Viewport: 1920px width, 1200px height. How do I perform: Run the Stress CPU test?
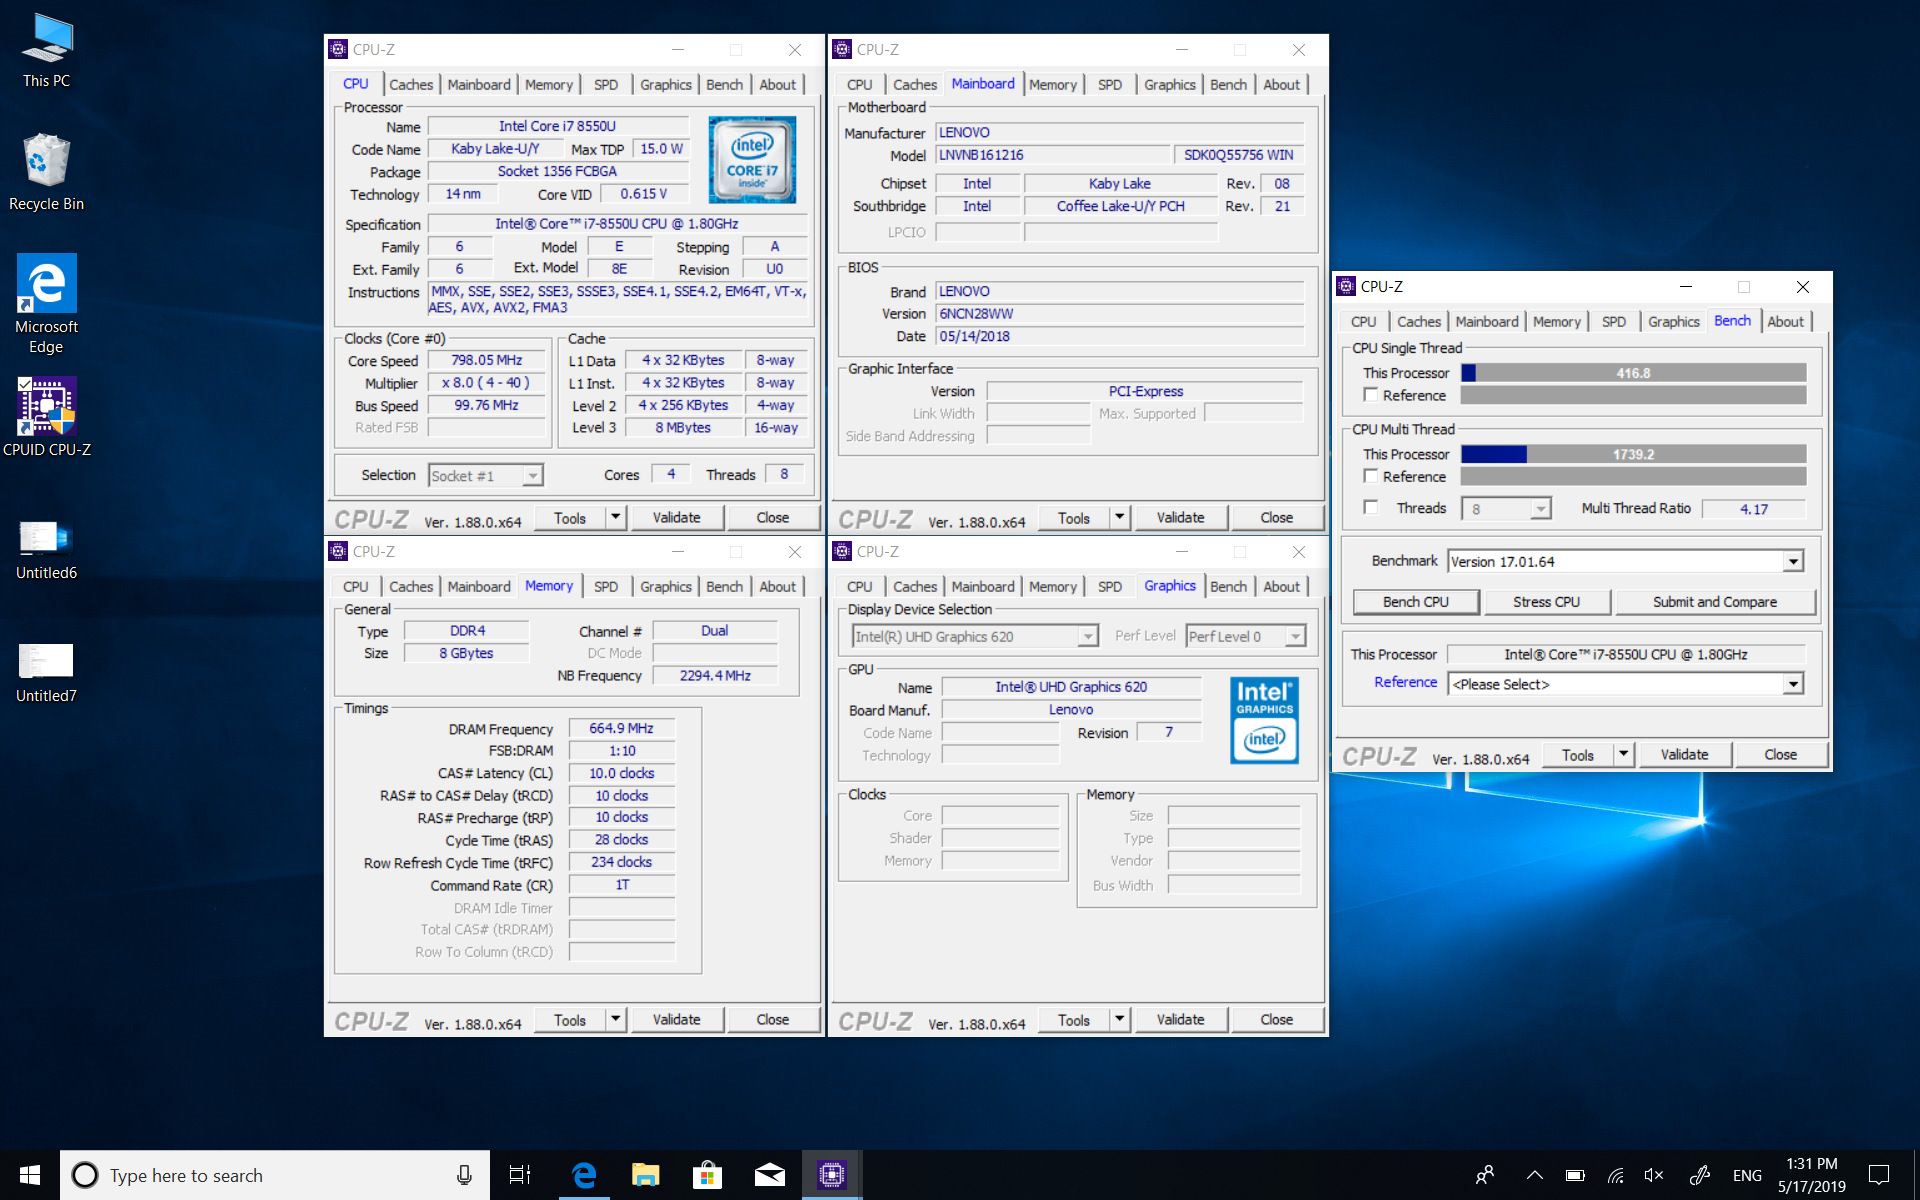tap(1547, 601)
